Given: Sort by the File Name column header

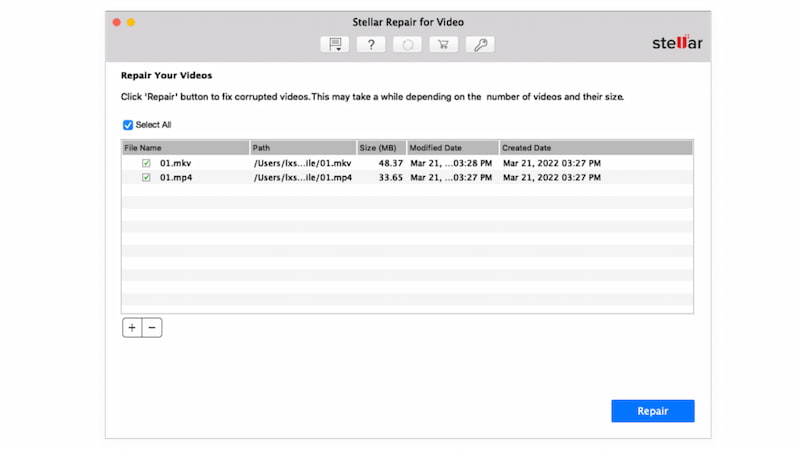Looking at the screenshot, I should point(185,148).
